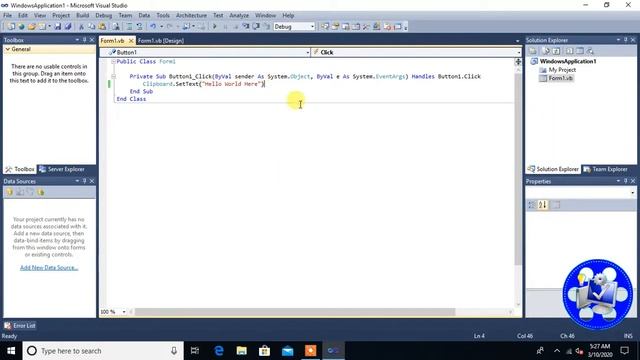
Task: Pin the Properties panel auto-hide icon
Action: pos(625,181)
